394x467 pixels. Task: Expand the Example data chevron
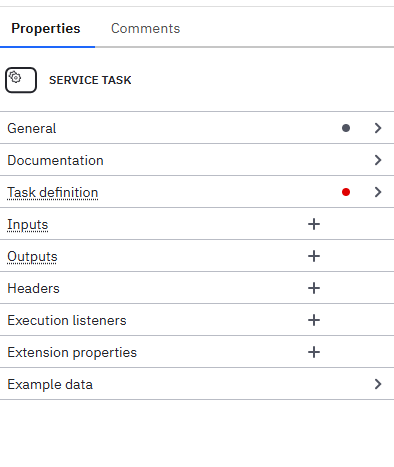tap(378, 384)
